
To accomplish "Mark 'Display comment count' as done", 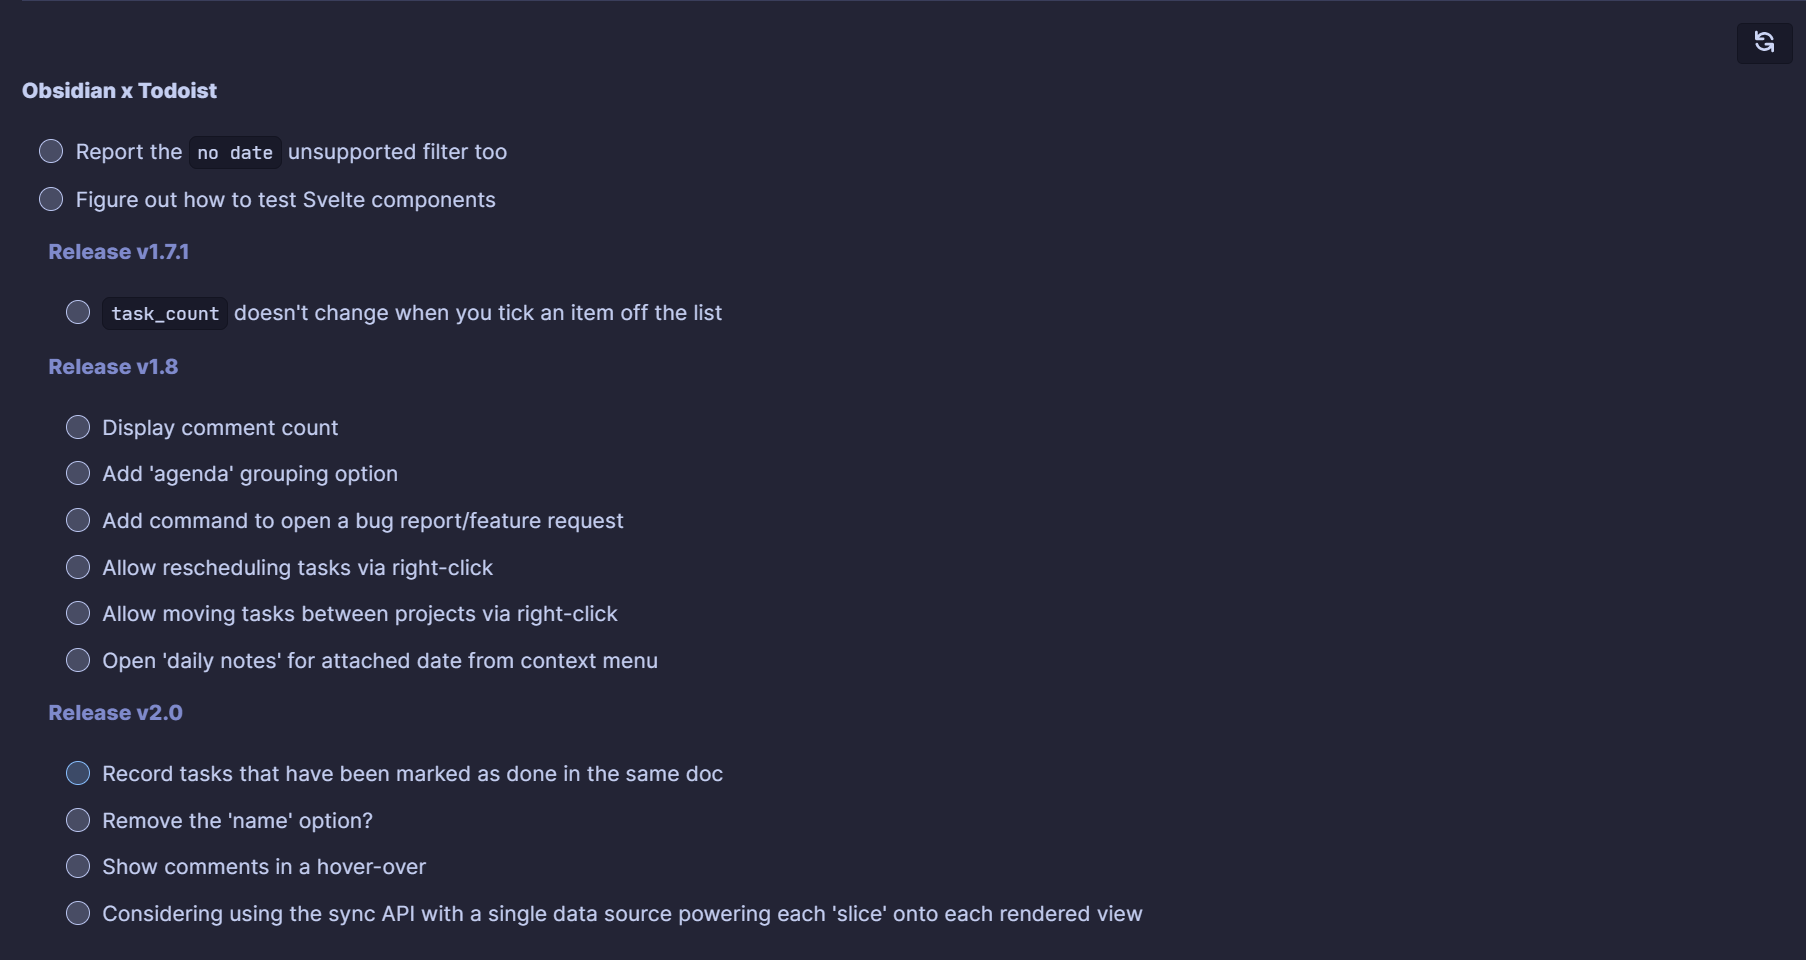I will 78,427.
